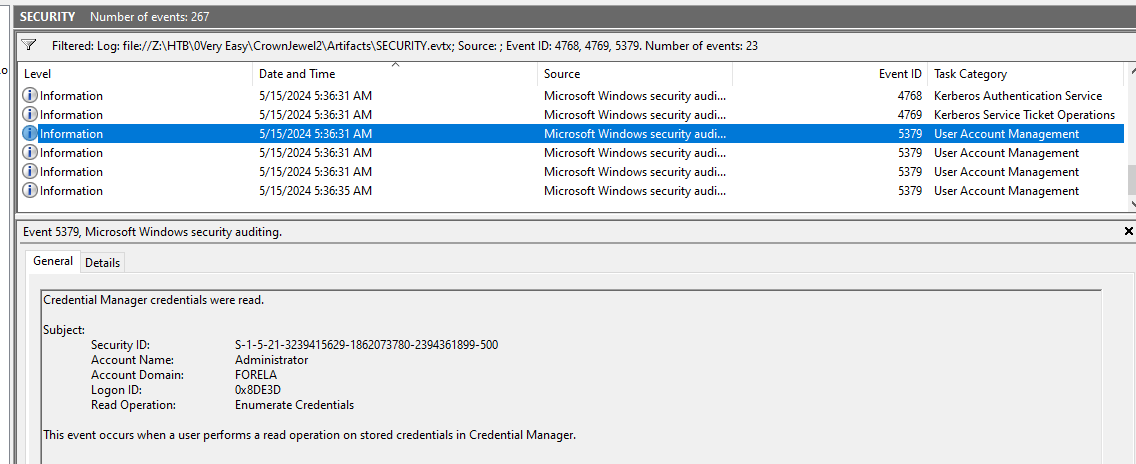Sort by Date and Time column
This screenshot has width=1136, height=464.
297,74
